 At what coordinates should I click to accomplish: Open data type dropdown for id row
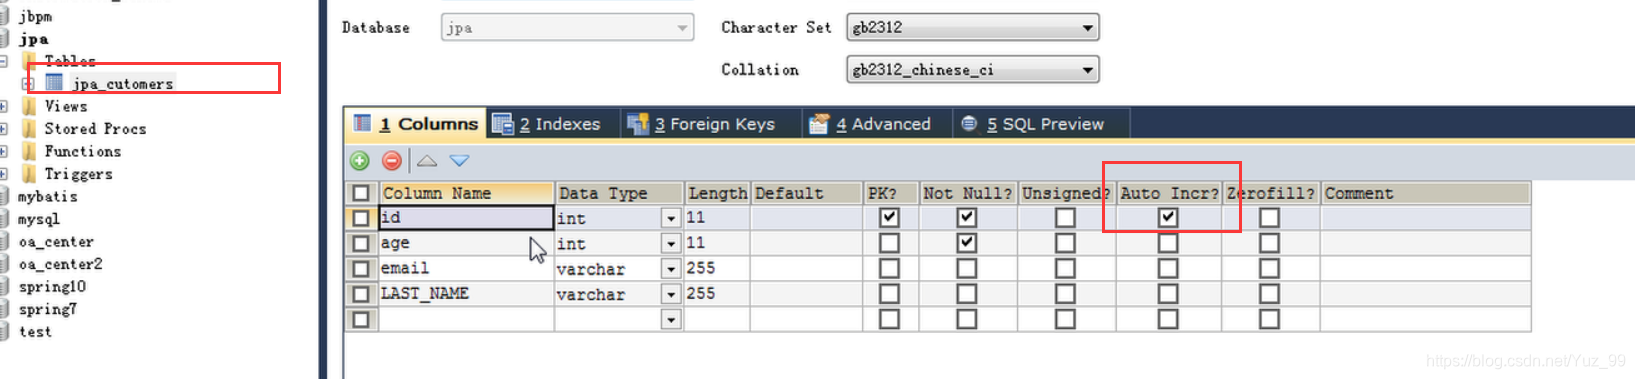click(671, 218)
